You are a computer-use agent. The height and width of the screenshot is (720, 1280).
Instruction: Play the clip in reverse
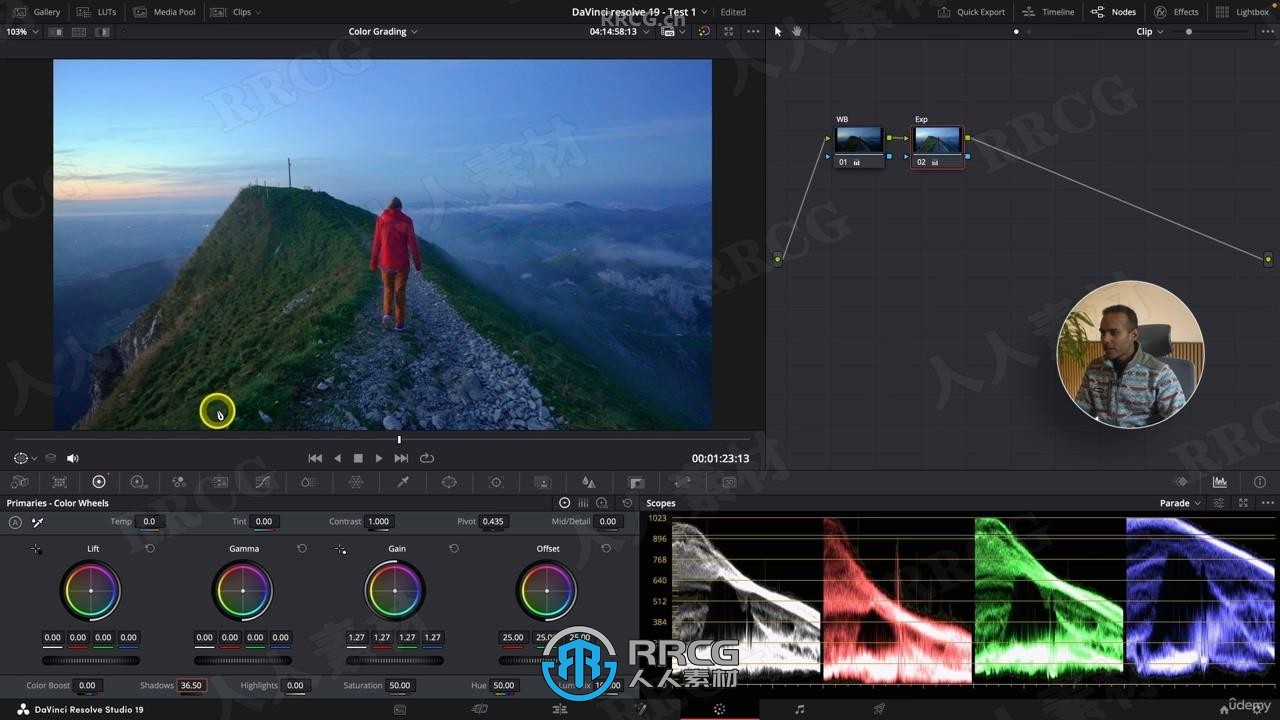[x=337, y=458]
